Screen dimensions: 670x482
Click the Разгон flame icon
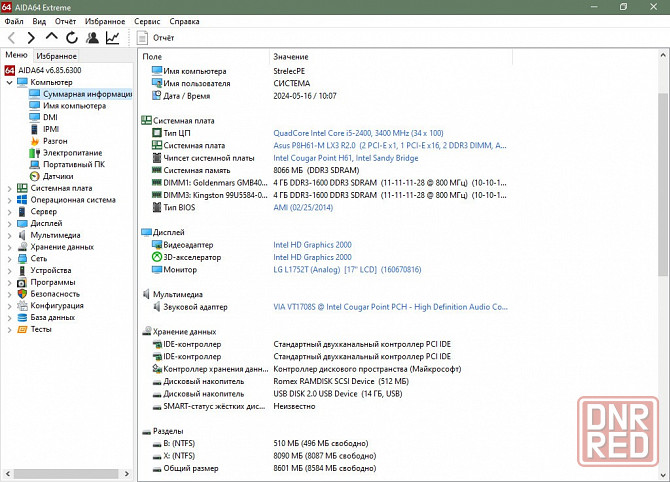35,141
